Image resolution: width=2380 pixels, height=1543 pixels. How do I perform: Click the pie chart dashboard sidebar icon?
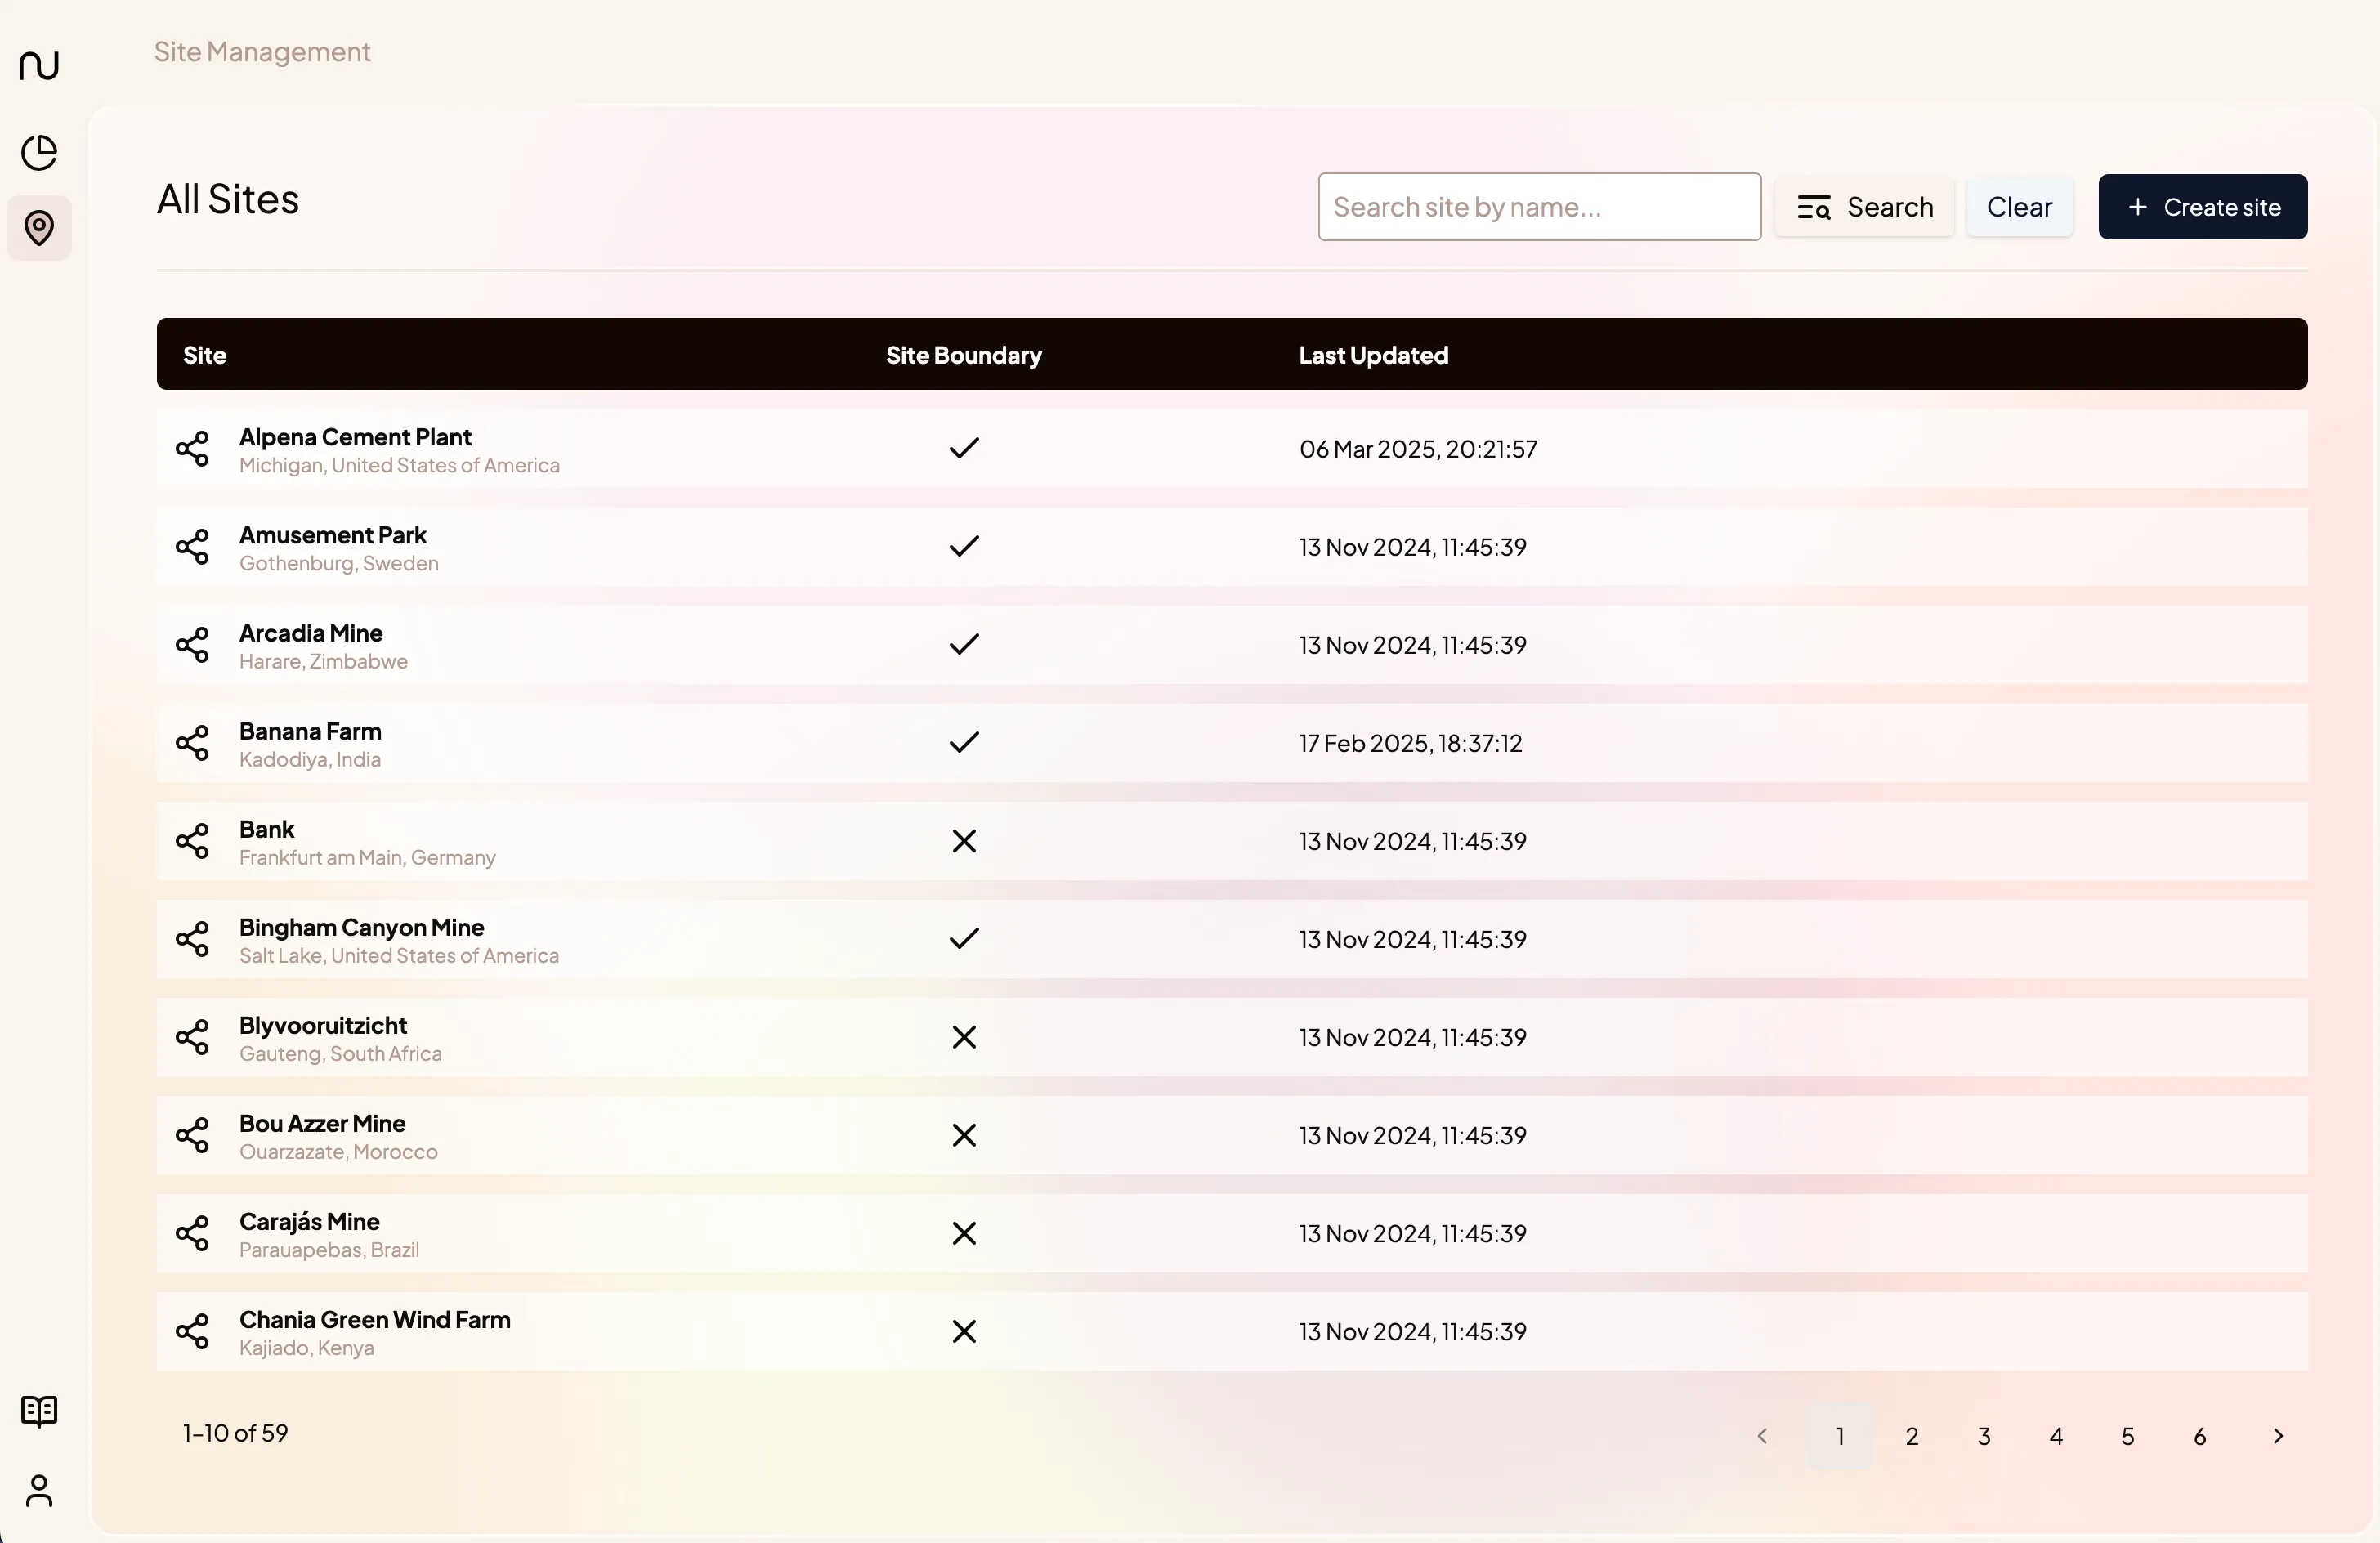tap(39, 152)
